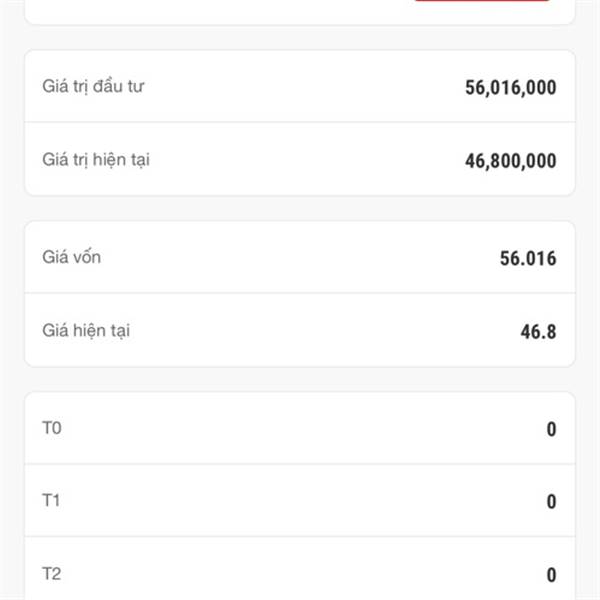Click the 46,800,000 current value amount
The image size is (600, 600).
[510, 161]
